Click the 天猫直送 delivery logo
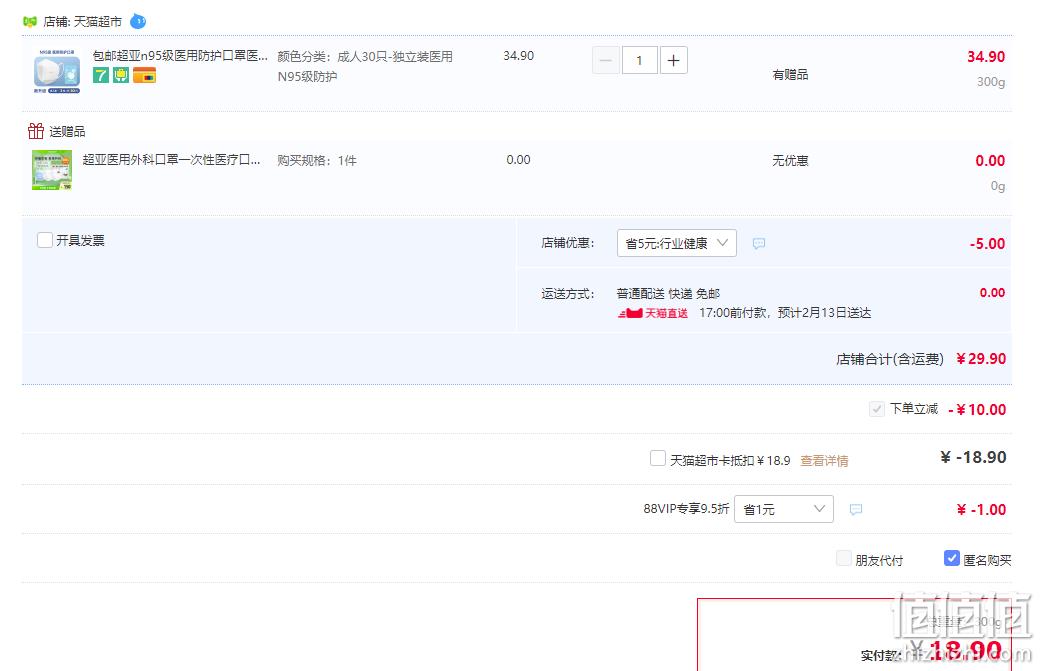This screenshot has width=1041, height=671. 653,313
